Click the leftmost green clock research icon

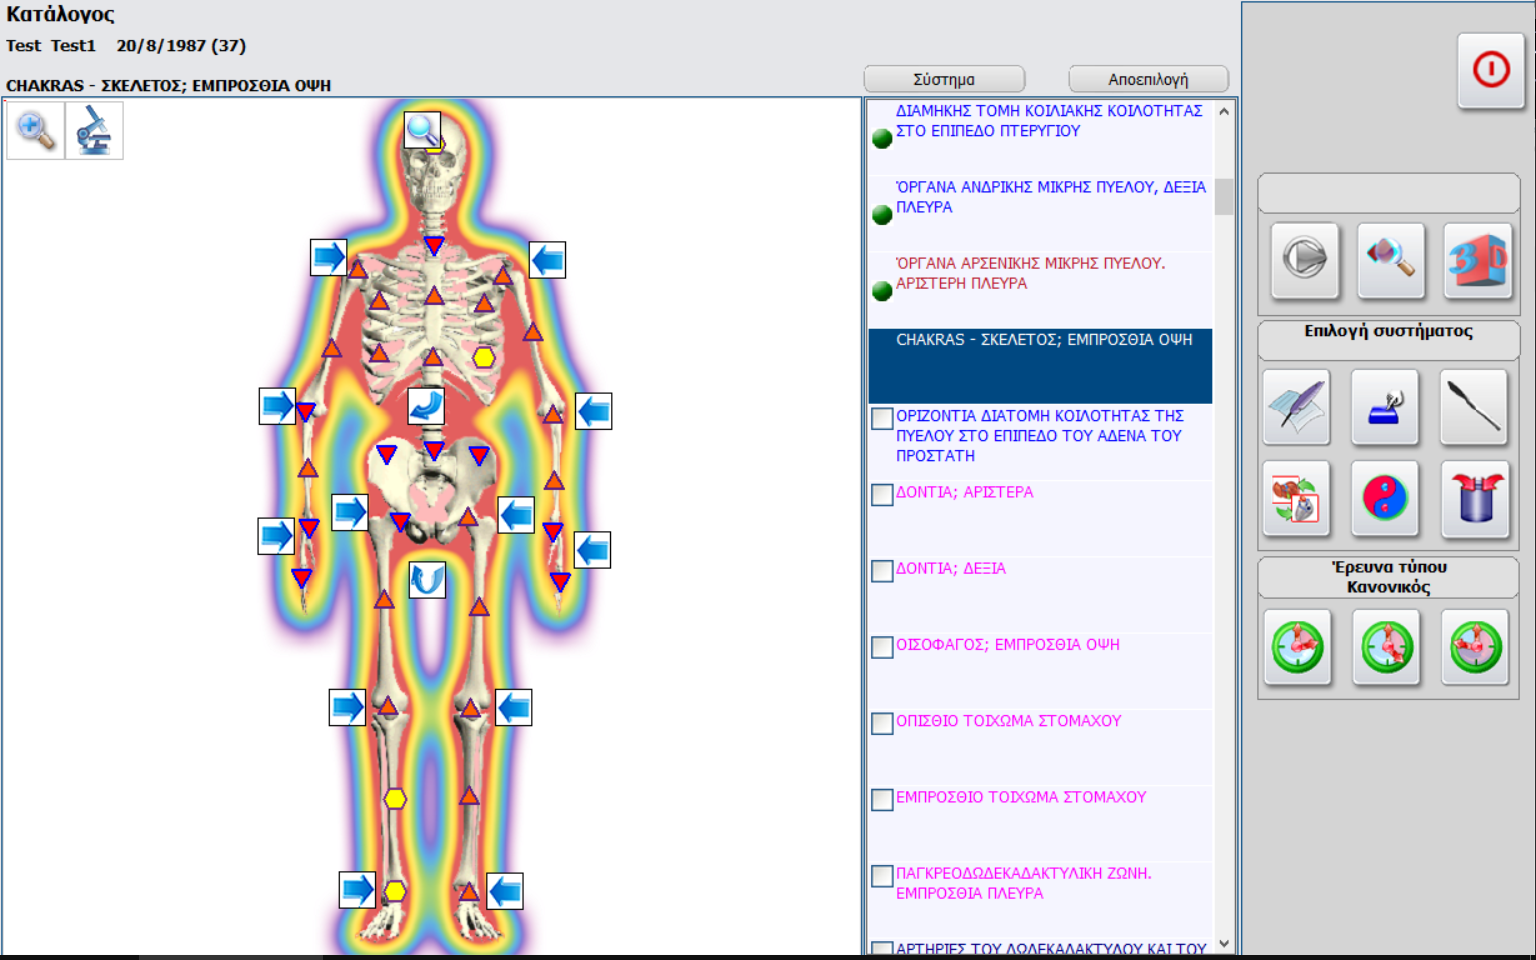coord(1297,647)
